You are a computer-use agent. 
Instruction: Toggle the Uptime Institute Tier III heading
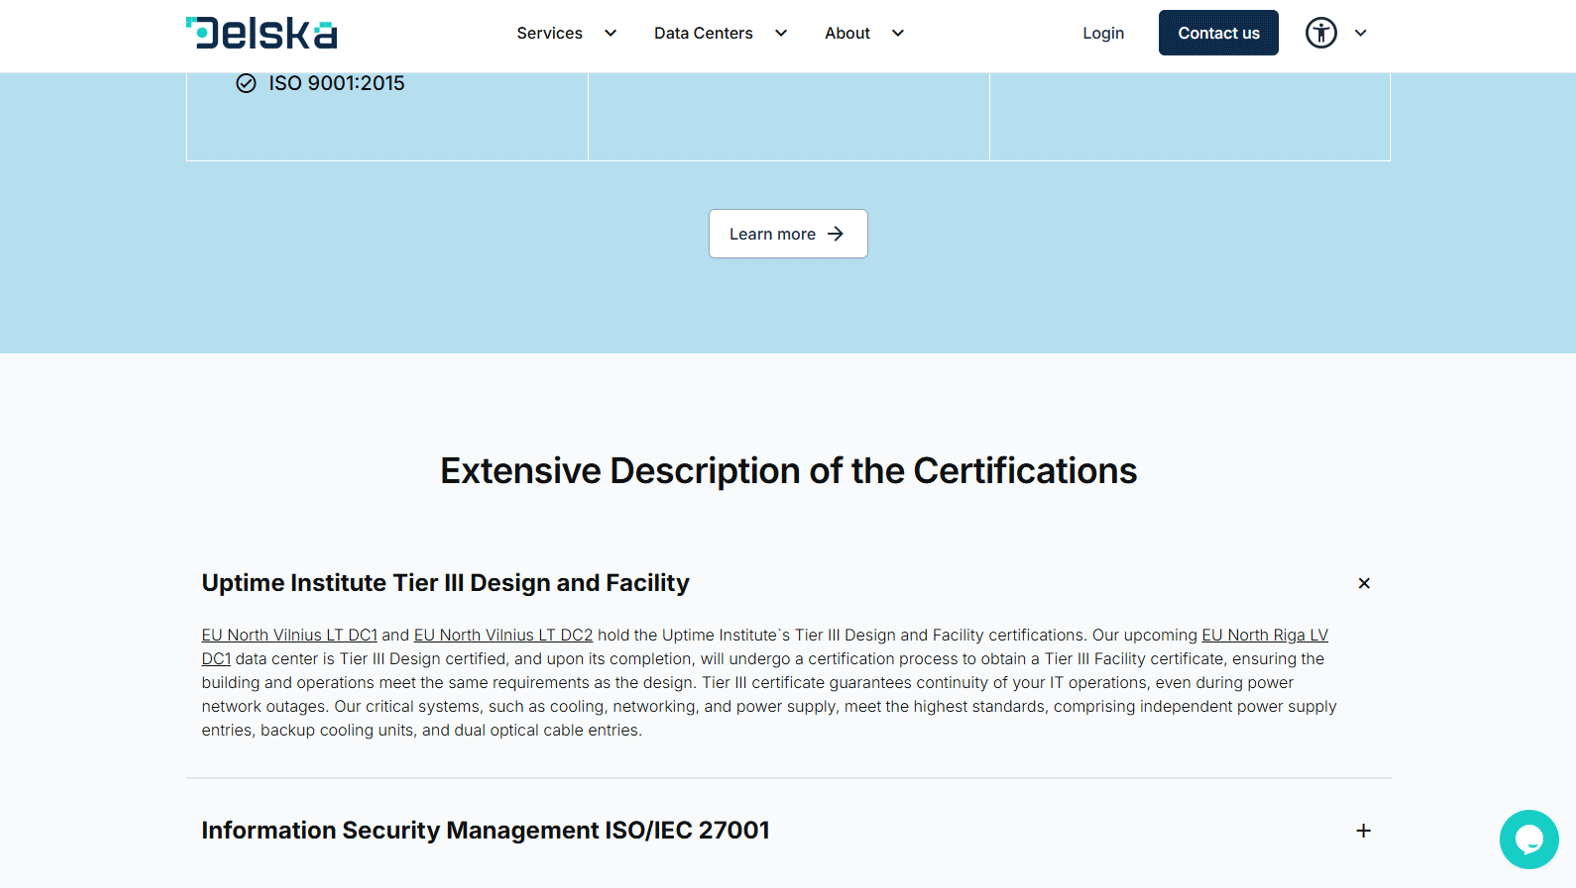445,583
